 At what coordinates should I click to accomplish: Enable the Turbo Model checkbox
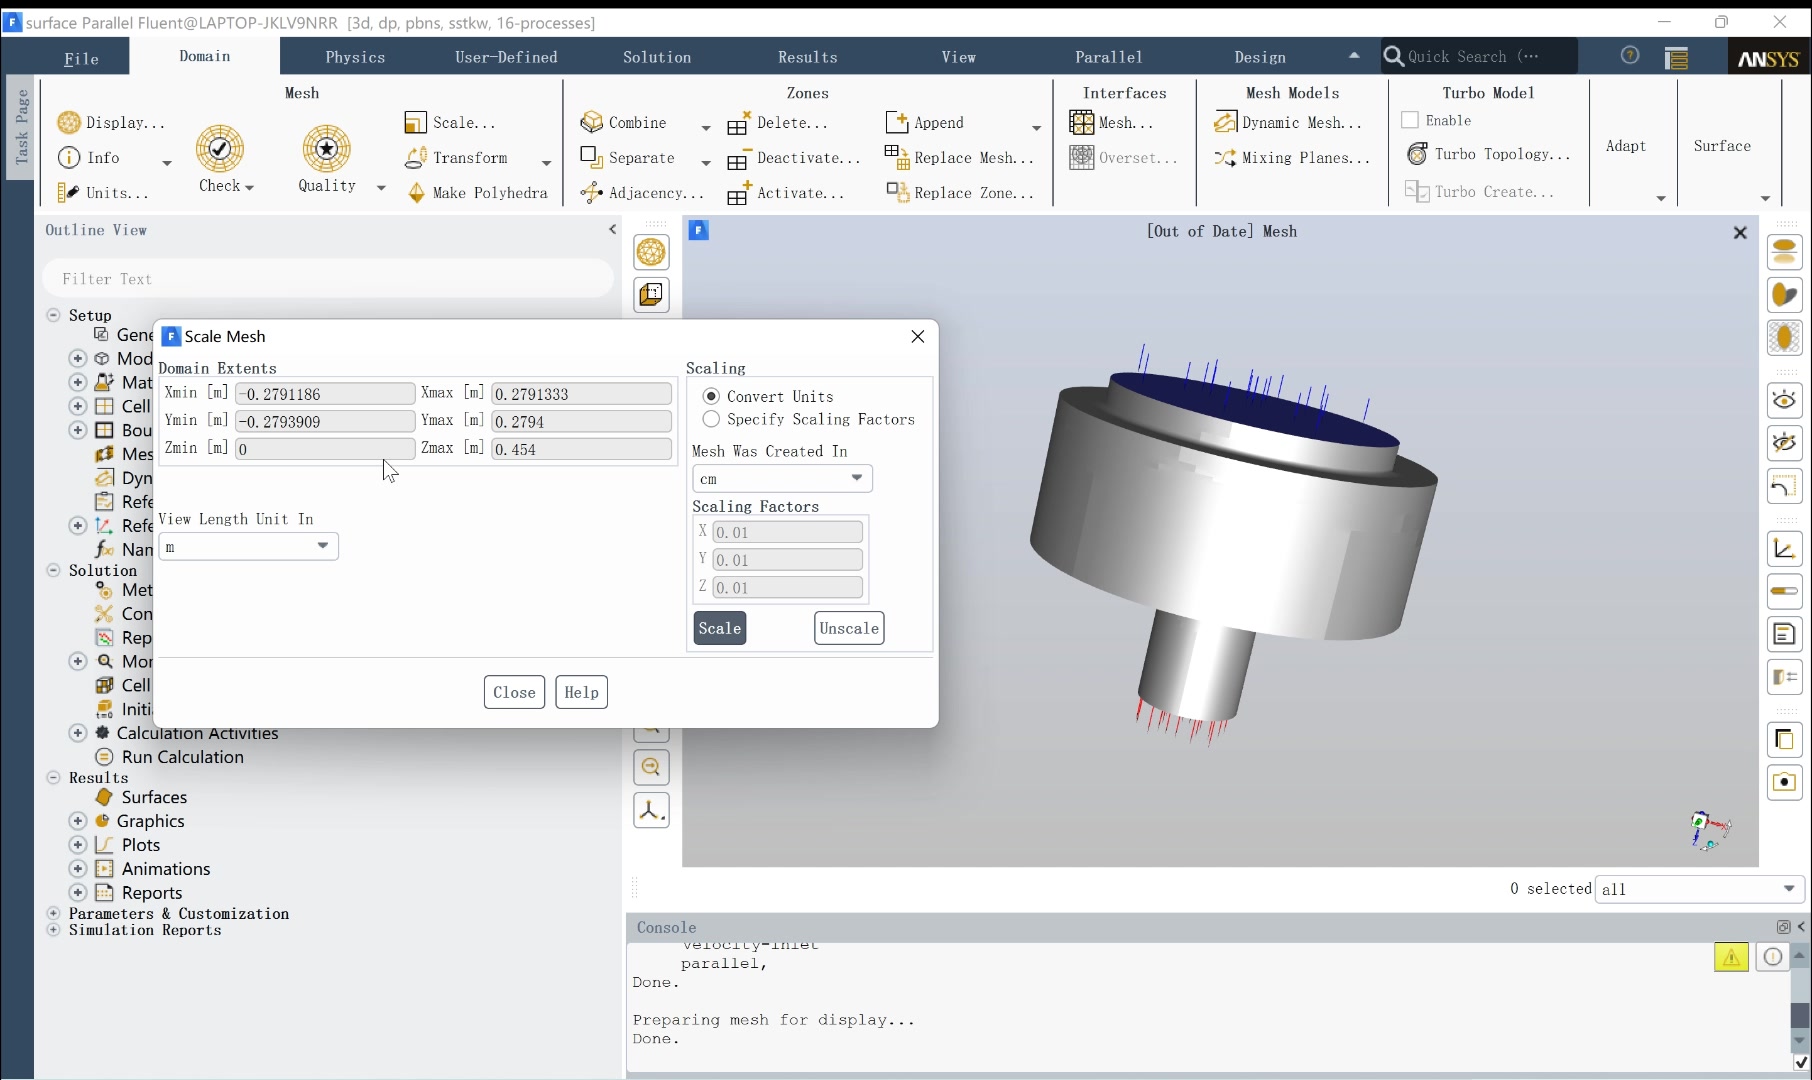point(1410,120)
